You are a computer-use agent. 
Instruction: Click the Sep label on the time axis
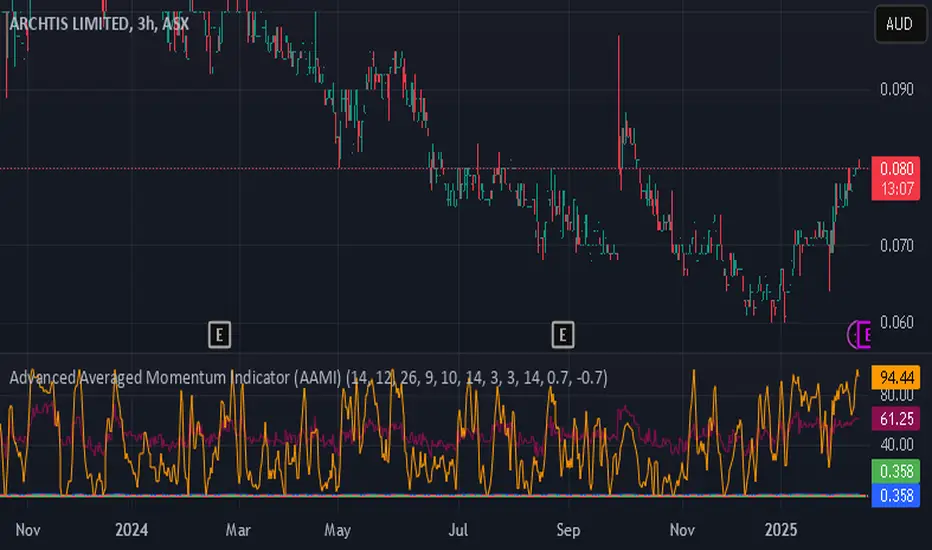568,530
